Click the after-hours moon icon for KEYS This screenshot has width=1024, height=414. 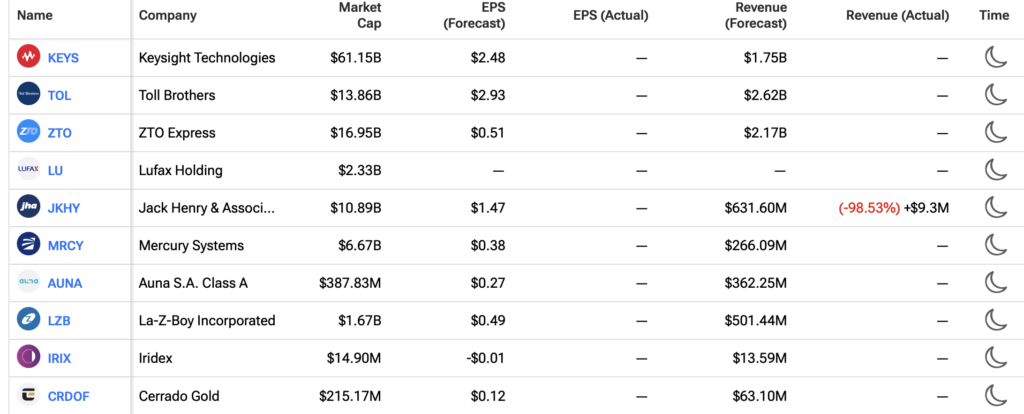coord(994,57)
